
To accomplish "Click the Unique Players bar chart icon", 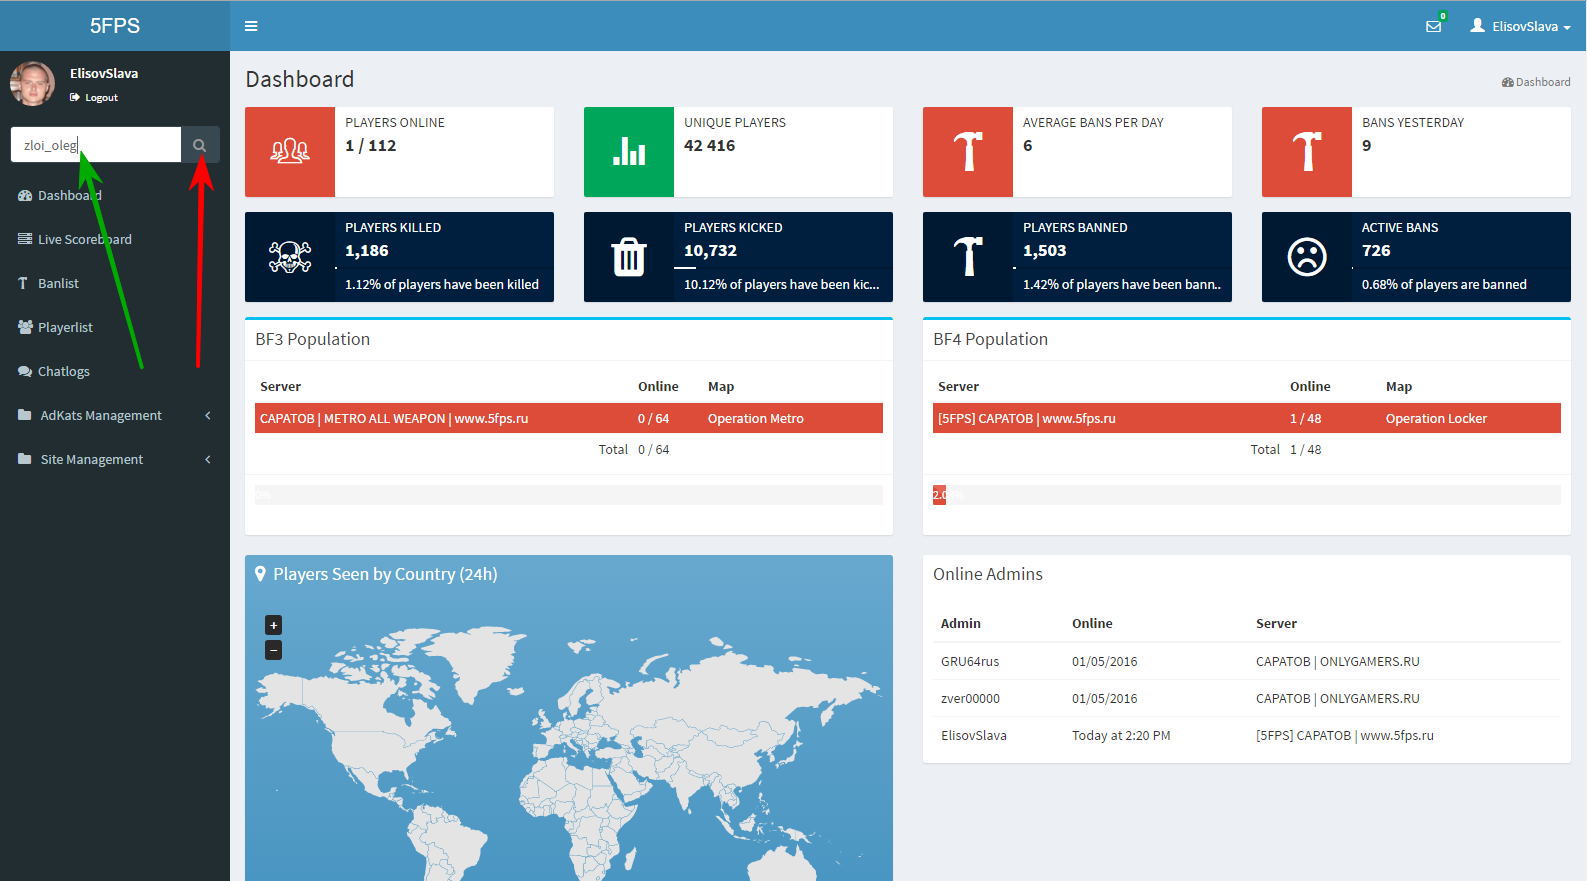I will pos(629,152).
